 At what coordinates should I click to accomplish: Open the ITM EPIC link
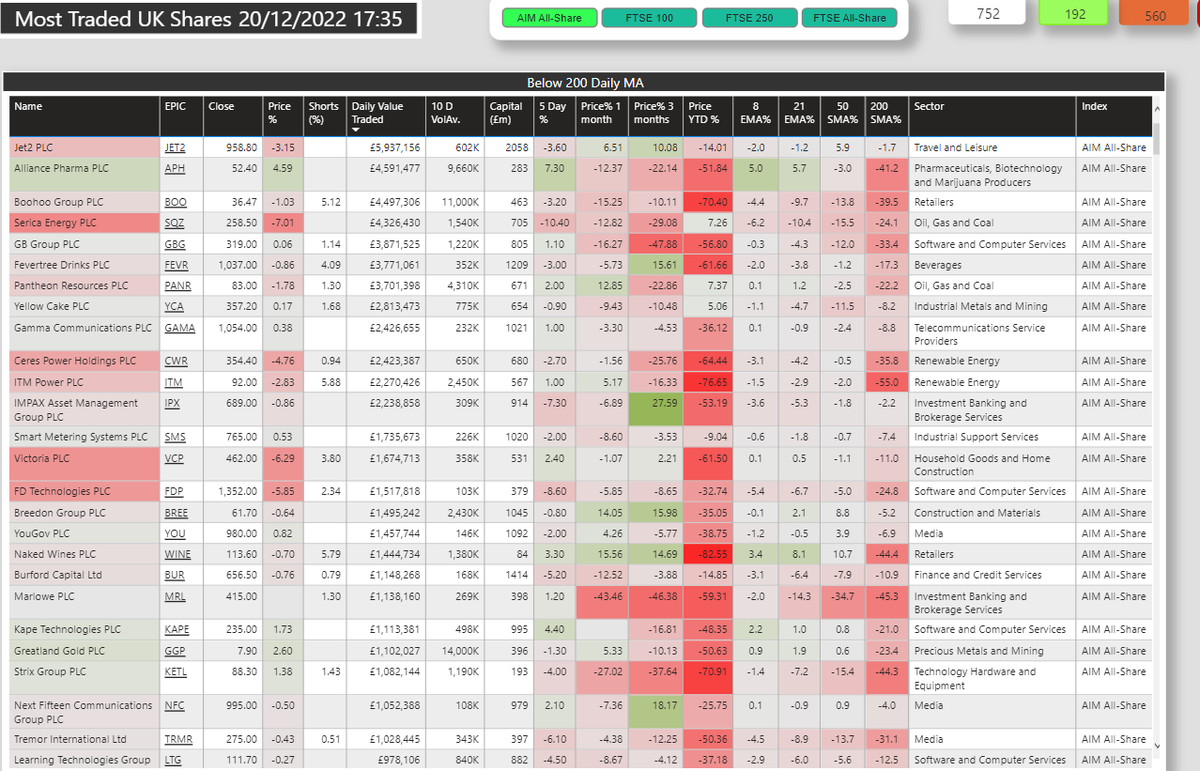pos(173,382)
